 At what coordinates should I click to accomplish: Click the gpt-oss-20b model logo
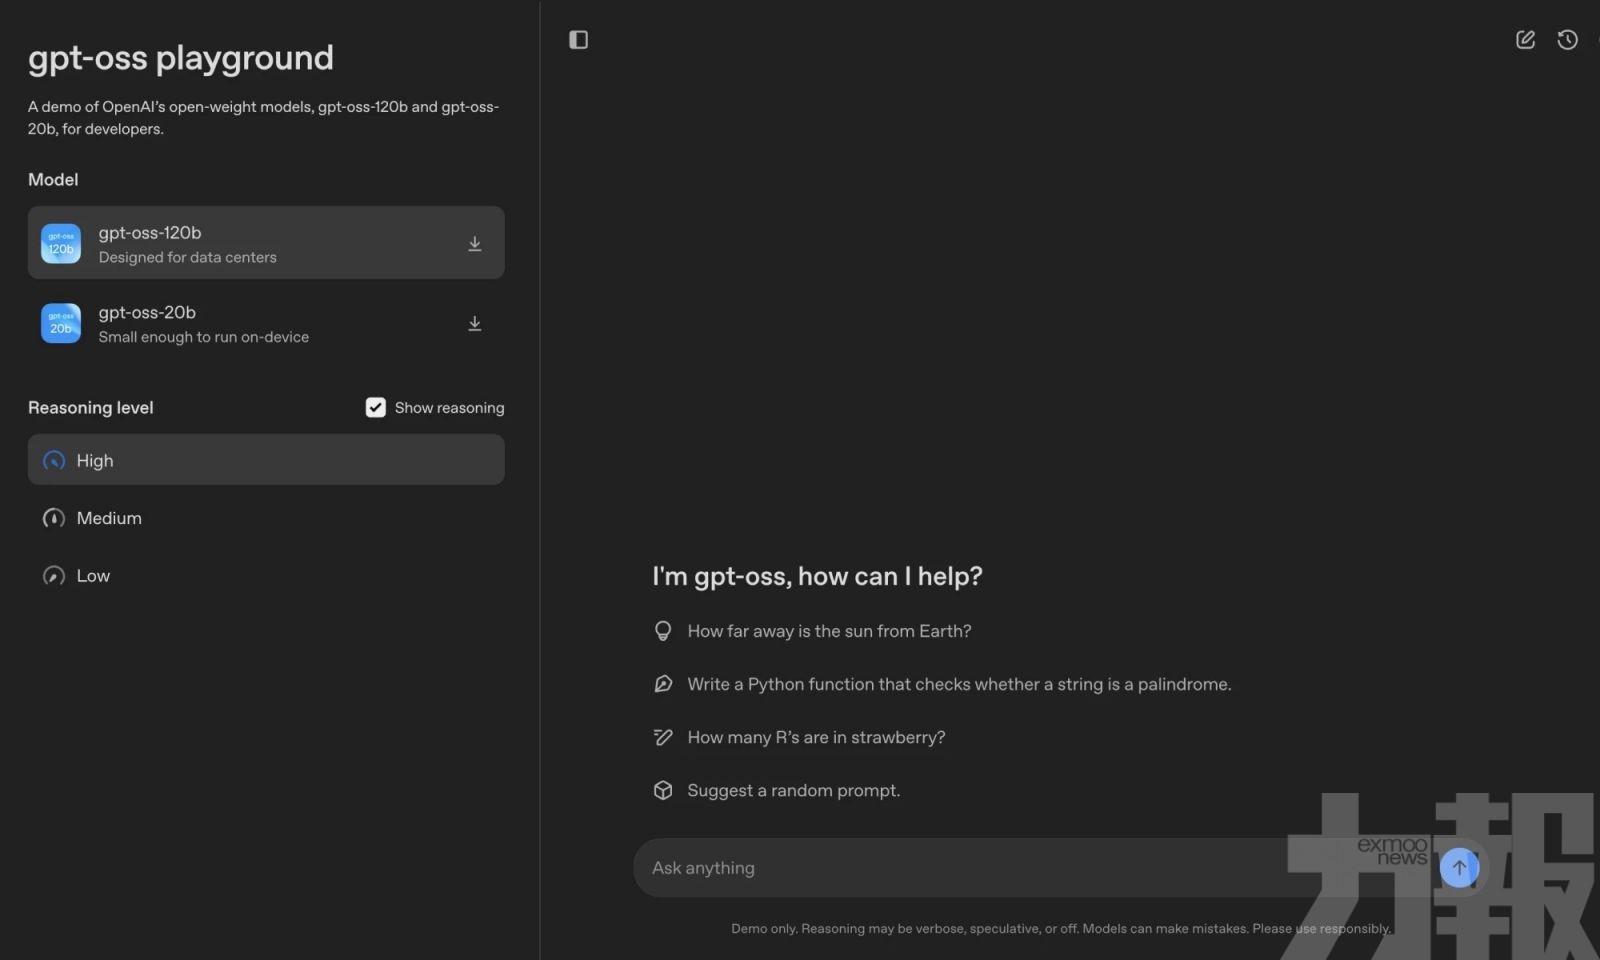(61, 323)
